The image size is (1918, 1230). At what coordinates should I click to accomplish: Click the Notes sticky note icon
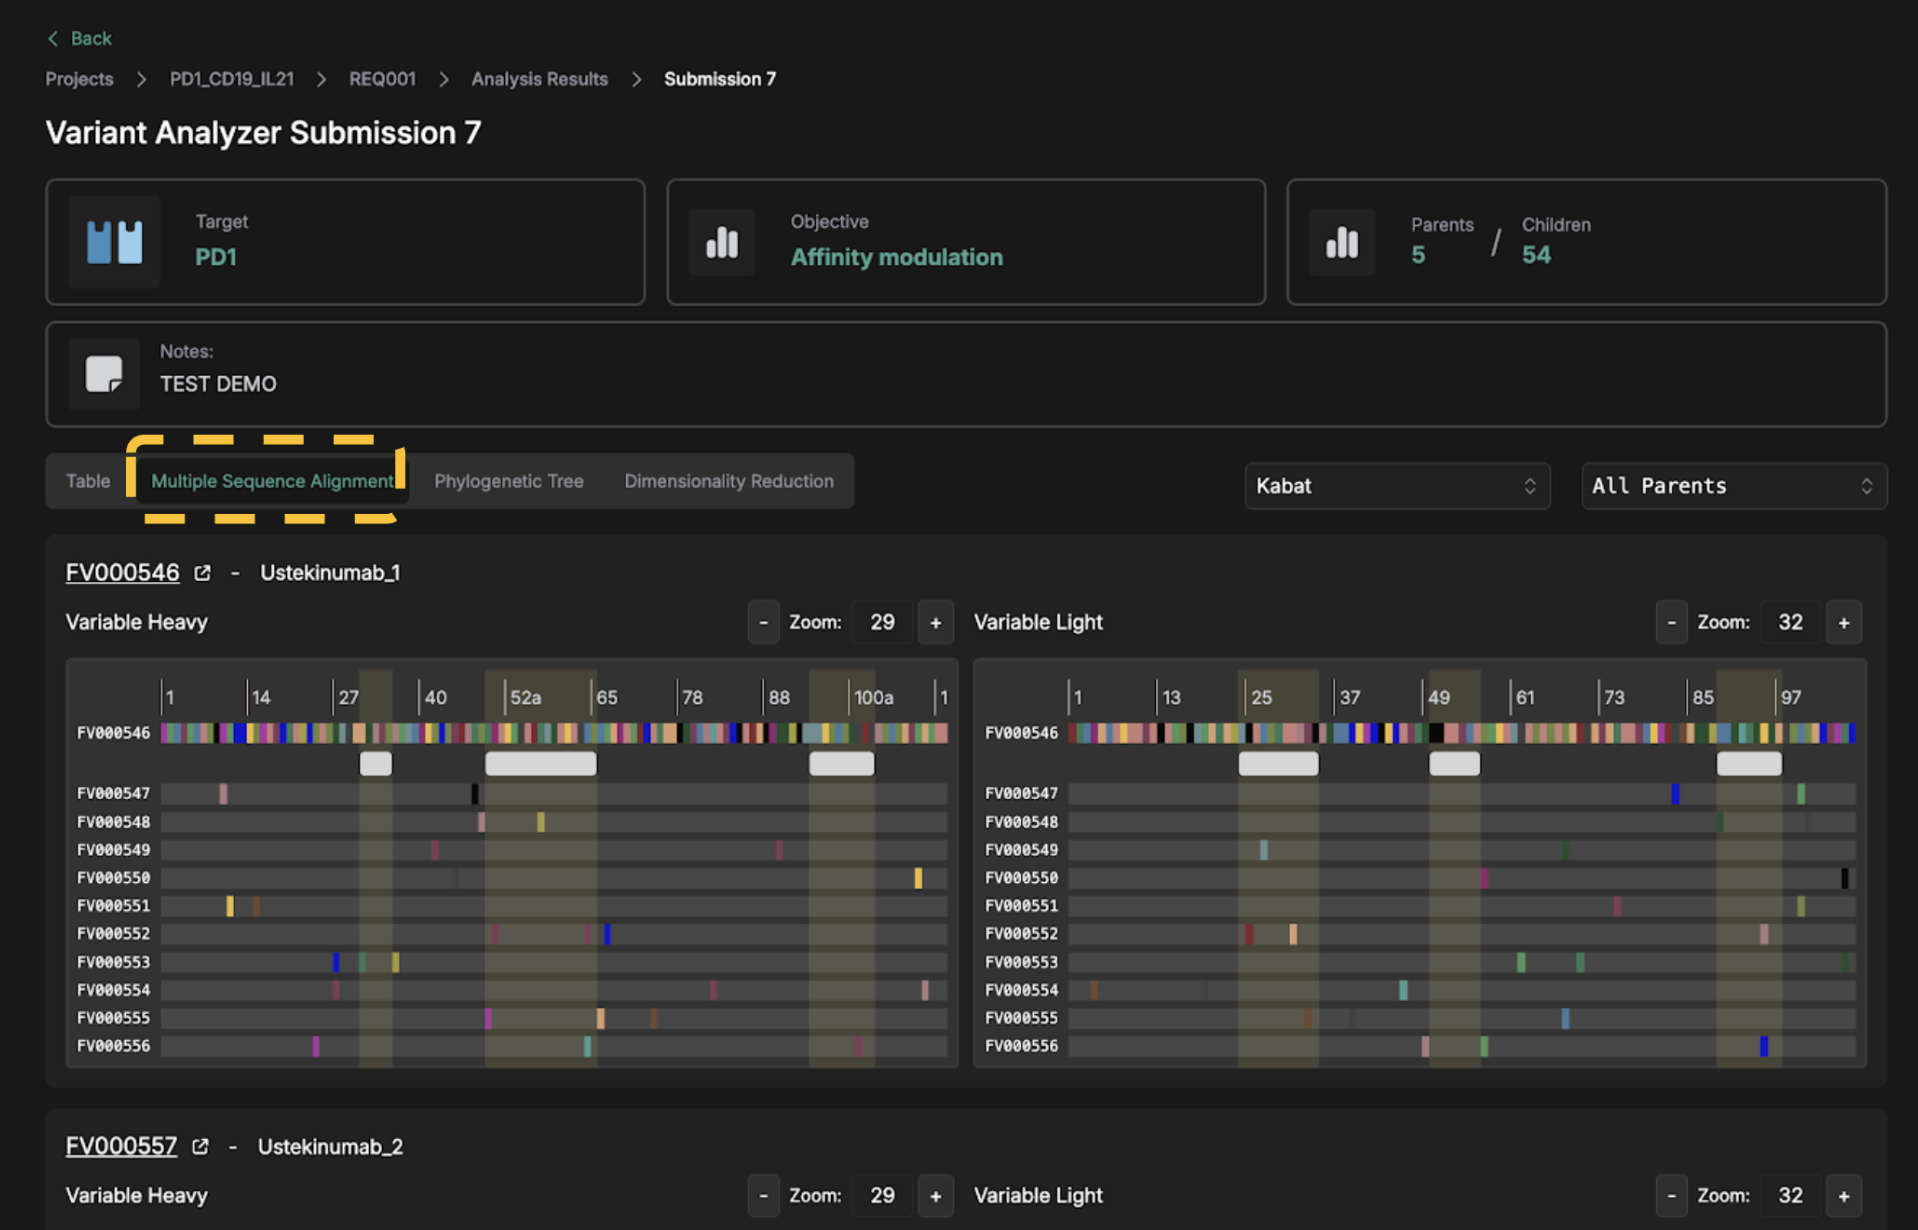104,374
